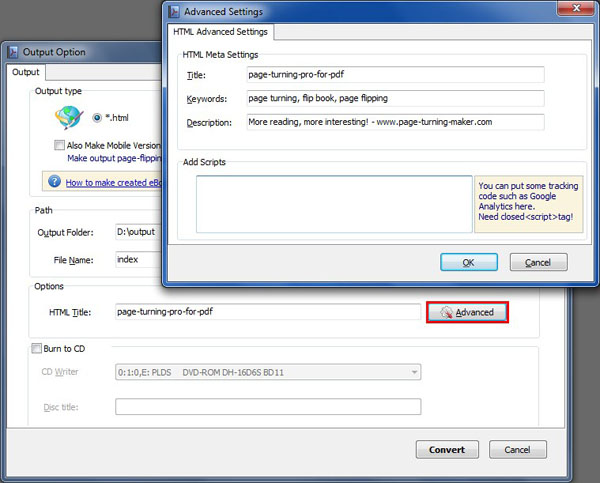Image resolution: width=600 pixels, height=483 pixels.
Task: Click the globe HTML output type icon
Action: (69, 117)
